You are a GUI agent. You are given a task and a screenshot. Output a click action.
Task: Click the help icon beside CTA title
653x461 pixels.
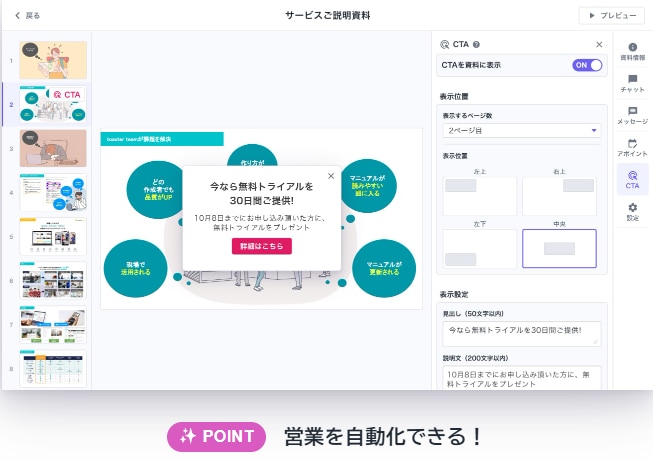coord(476,45)
